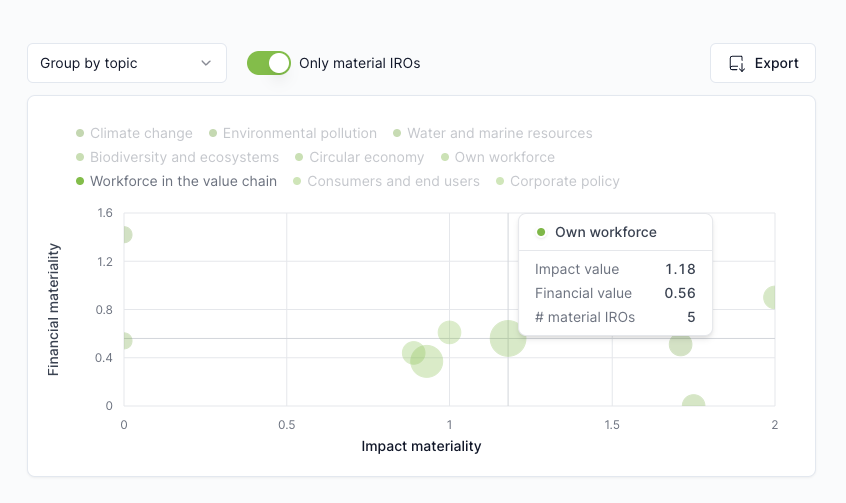The height and width of the screenshot is (503, 846).
Task: Click the Export button
Action: tap(762, 63)
